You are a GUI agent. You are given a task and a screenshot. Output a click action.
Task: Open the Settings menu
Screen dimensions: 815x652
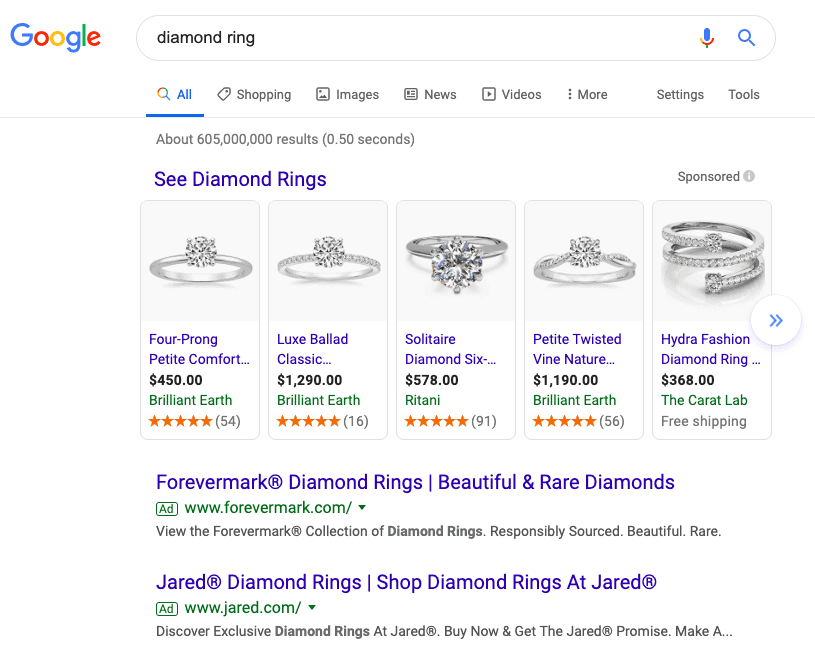pos(680,94)
